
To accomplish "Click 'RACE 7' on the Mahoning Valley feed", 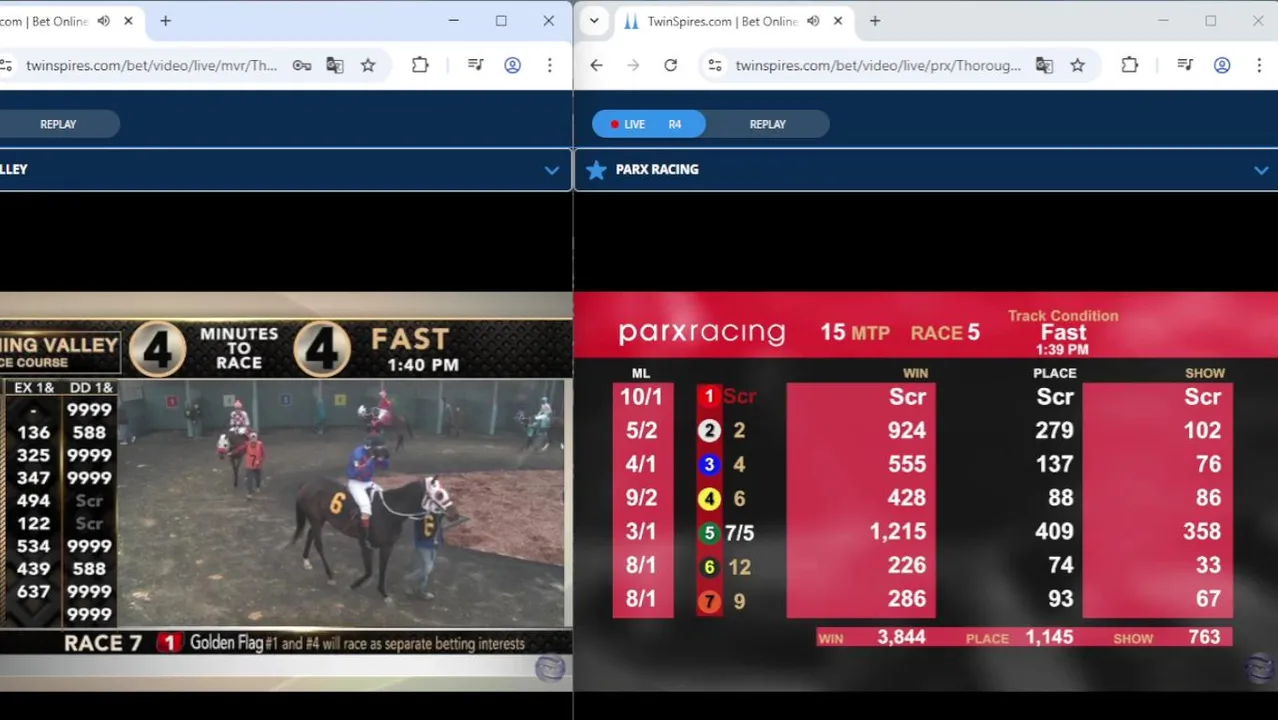I will click(103, 643).
